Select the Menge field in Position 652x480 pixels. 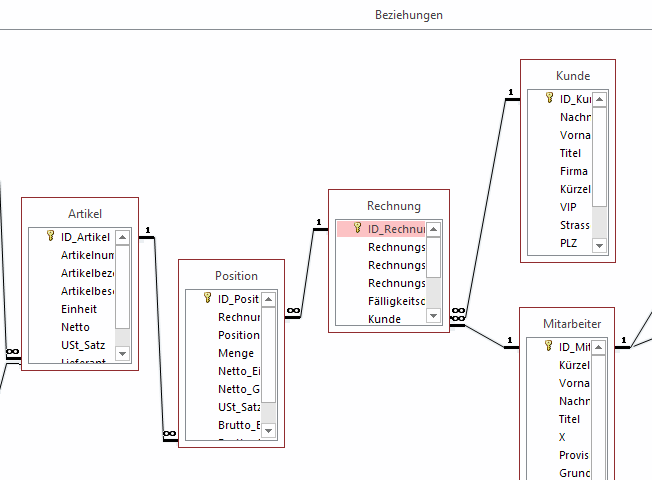[235, 353]
